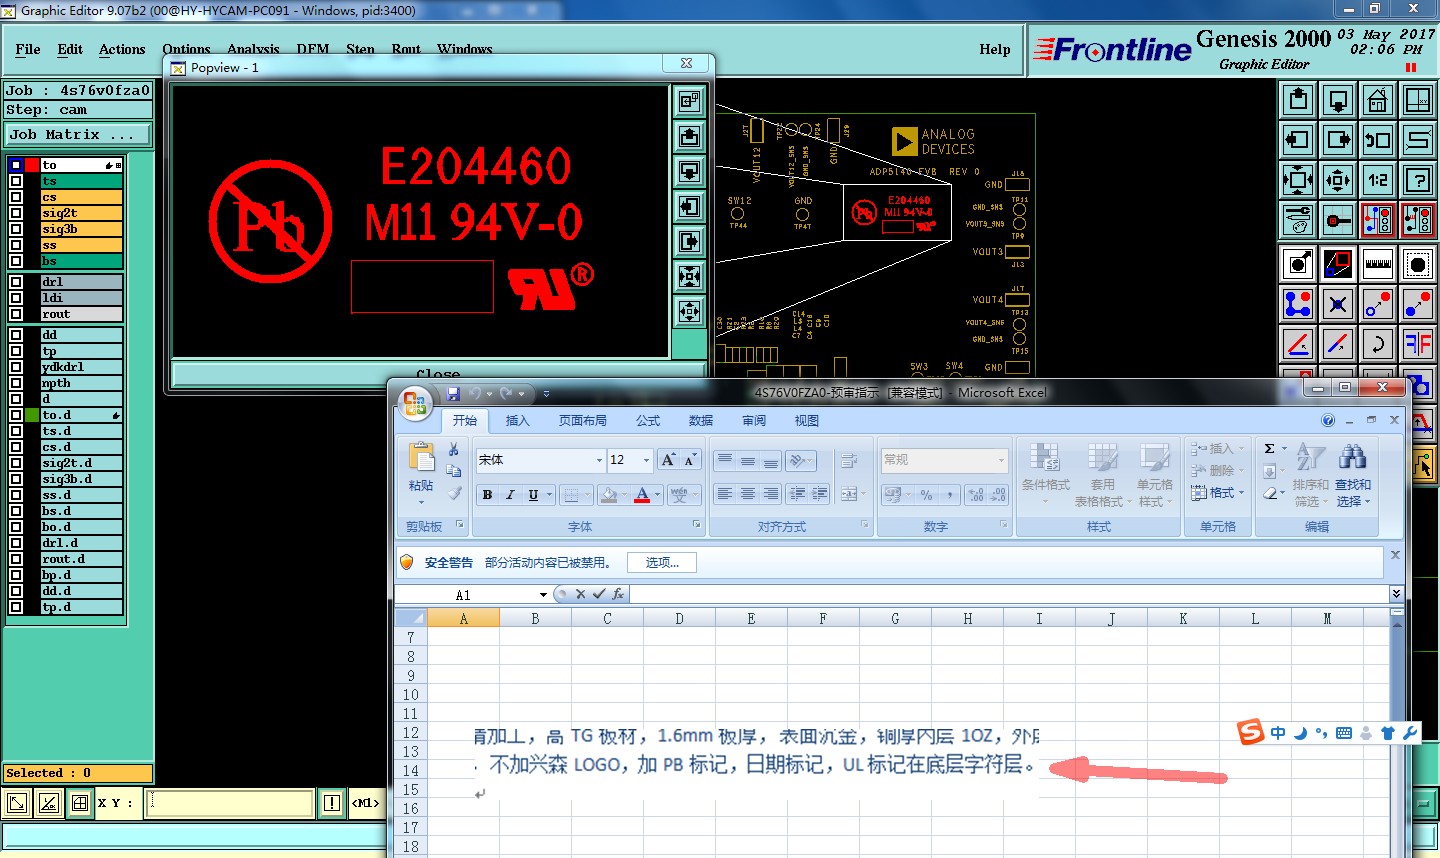The image size is (1440, 858).
Task: Toggle visibility checkbox for layer drl
Action: (x=16, y=282)
